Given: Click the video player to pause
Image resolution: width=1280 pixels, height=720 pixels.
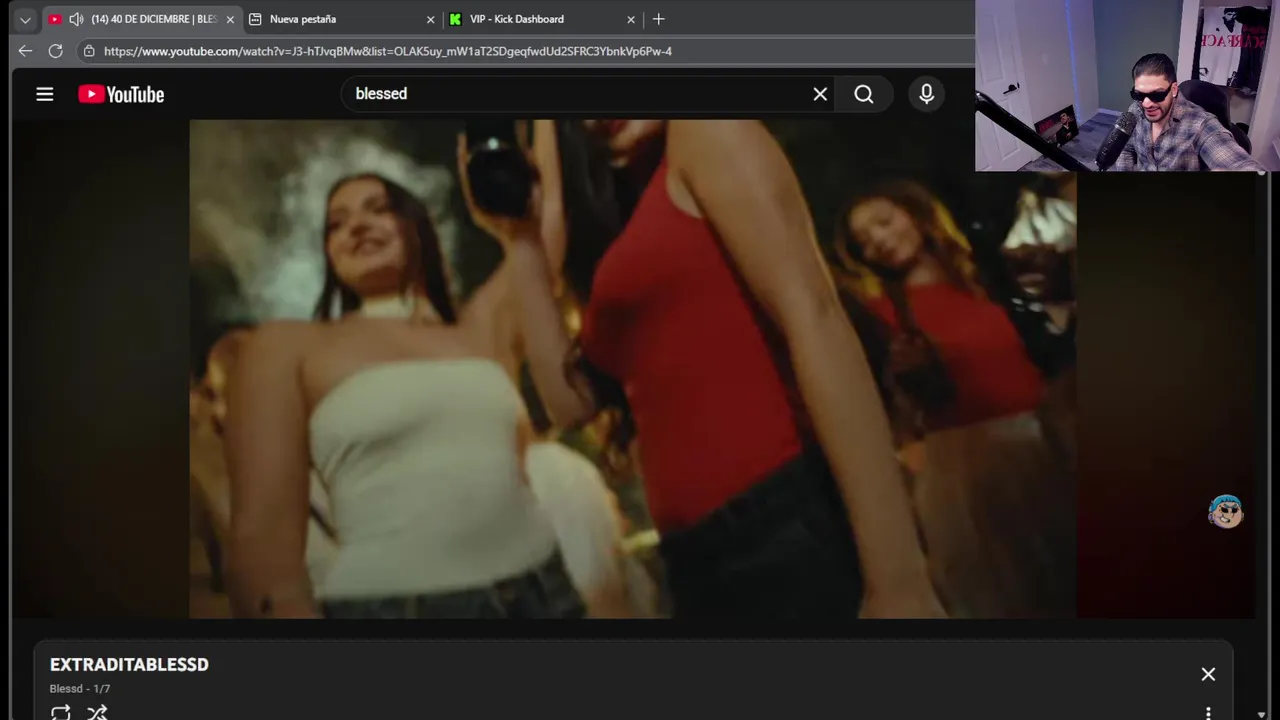Looking at the screenshot, I should [x=632, y=368].
